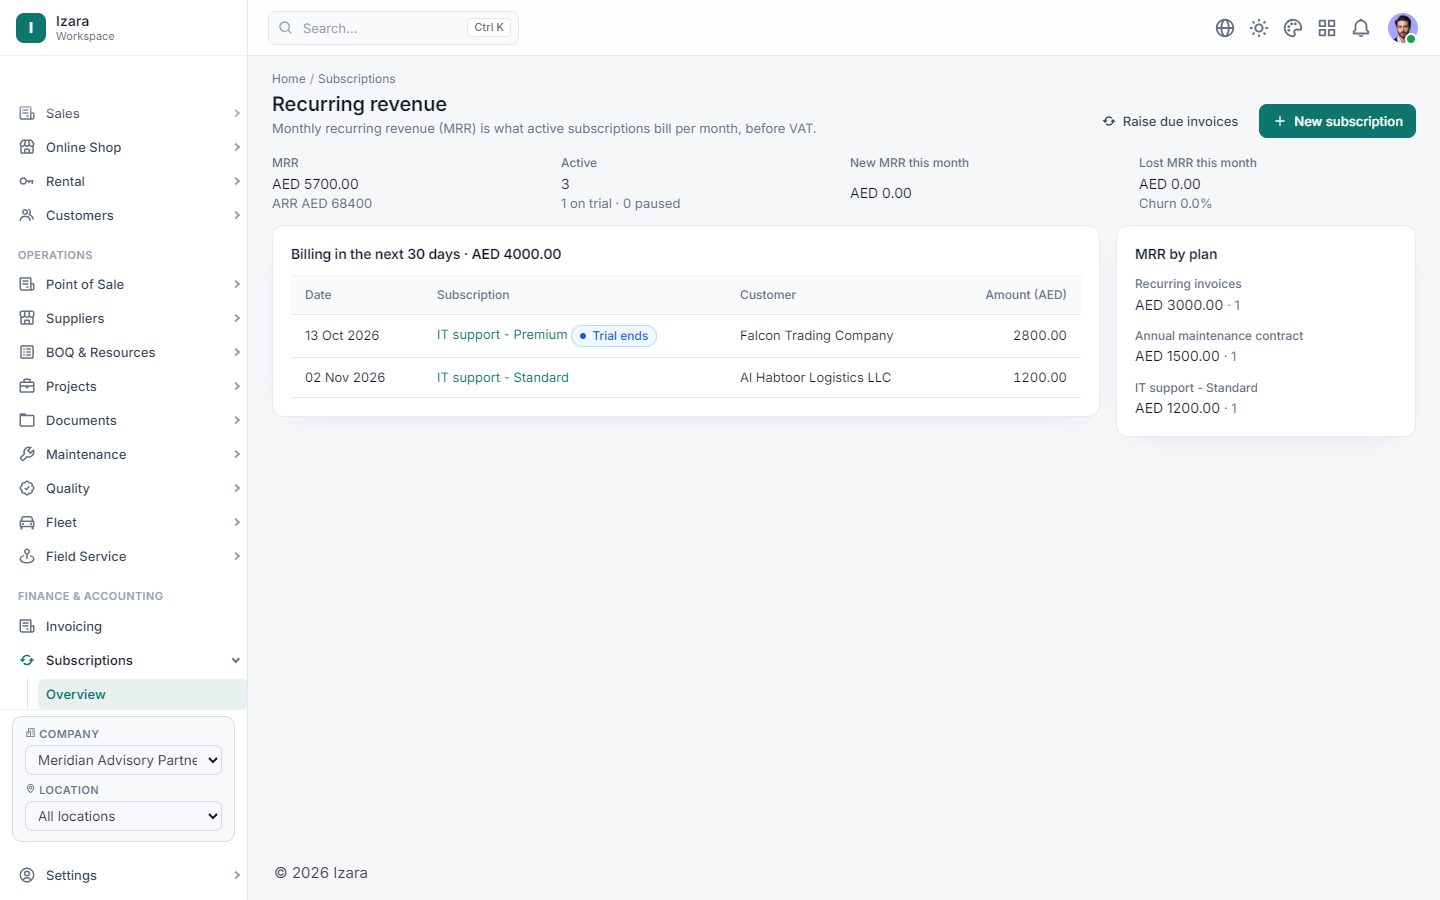Screen dimensions: 1440x900
Task: Click the Izara workspace logo
Action: (31, 28)
